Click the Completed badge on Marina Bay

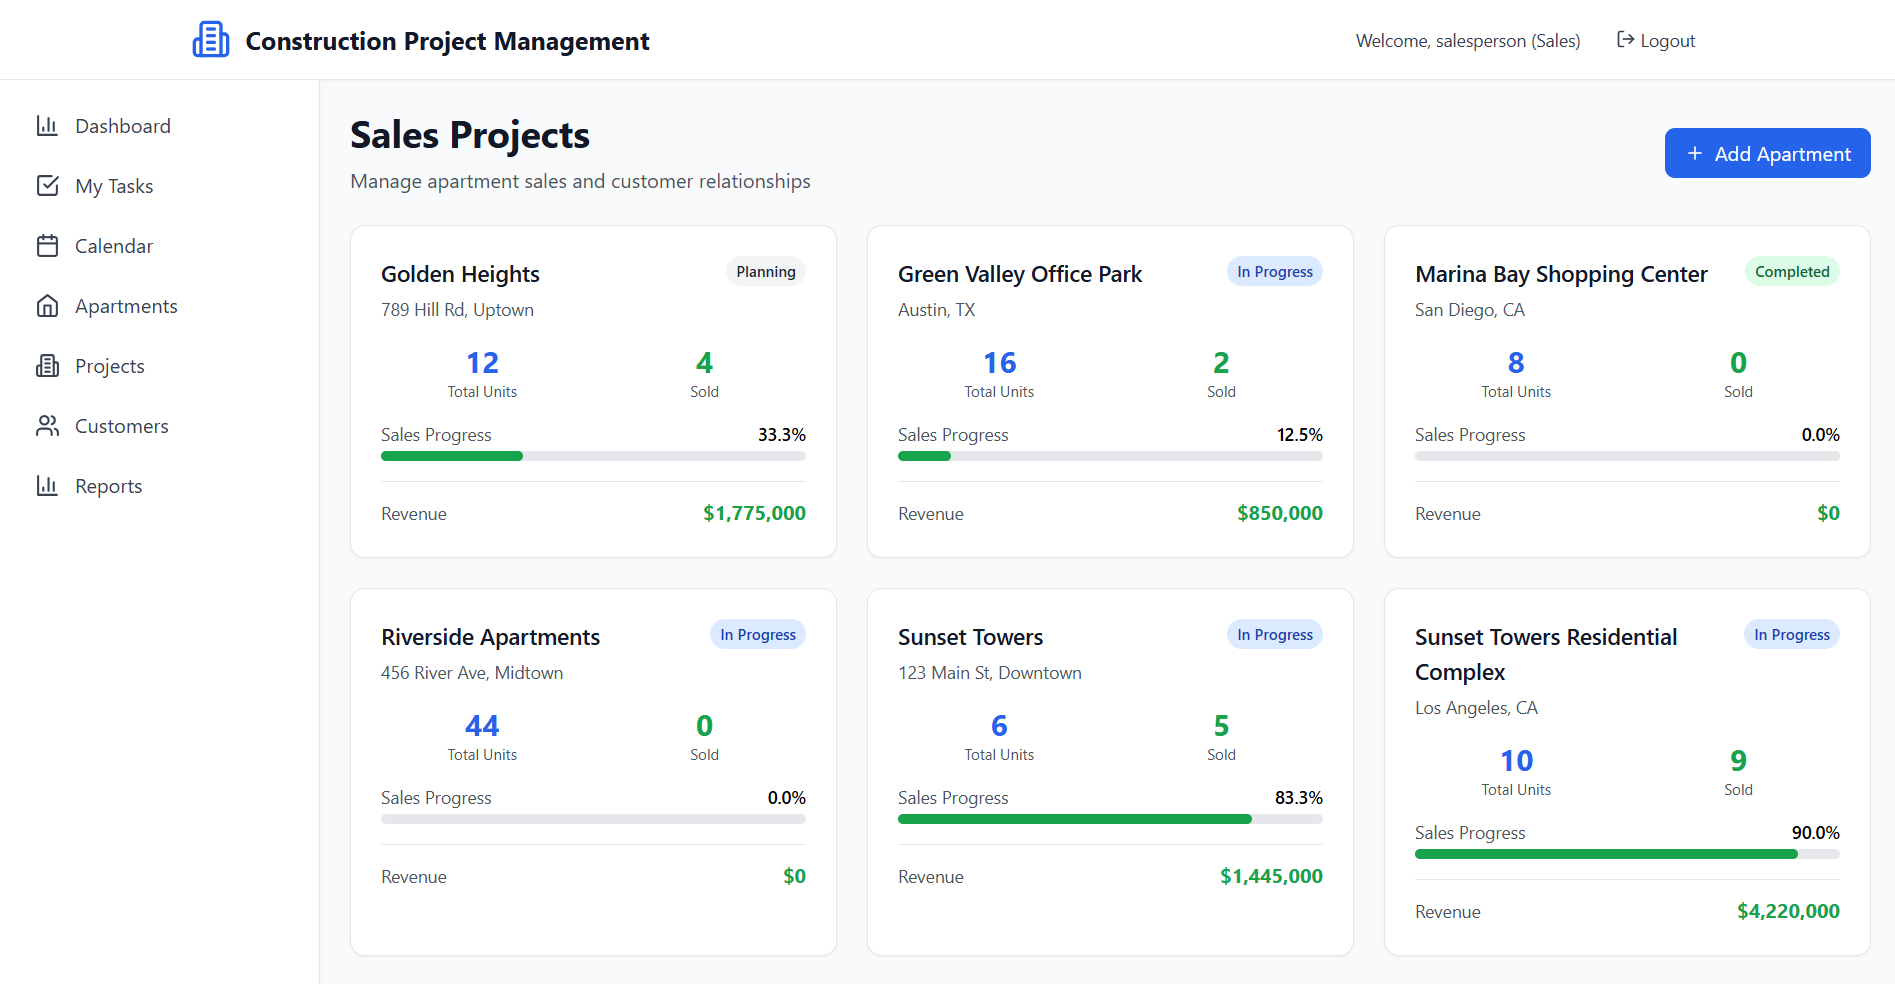(1791, 272)
